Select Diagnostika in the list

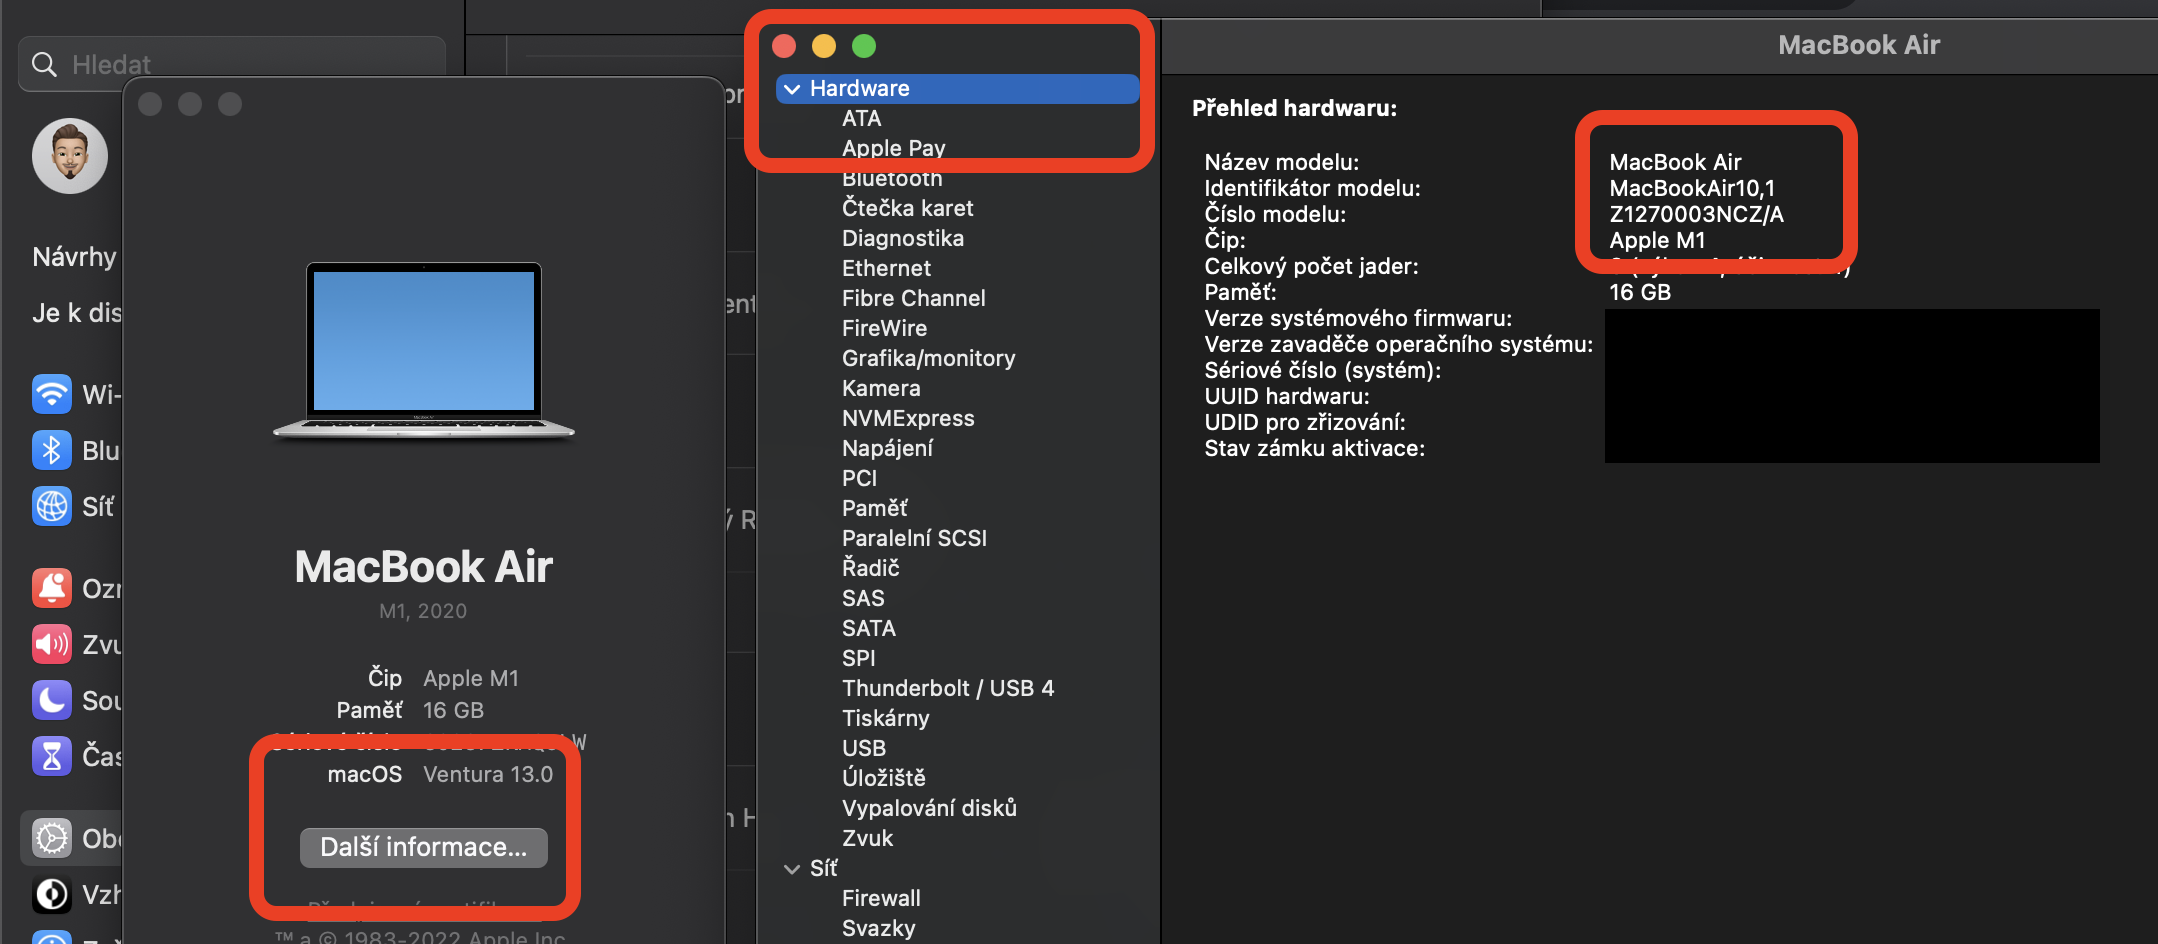[x=903, y=238]
